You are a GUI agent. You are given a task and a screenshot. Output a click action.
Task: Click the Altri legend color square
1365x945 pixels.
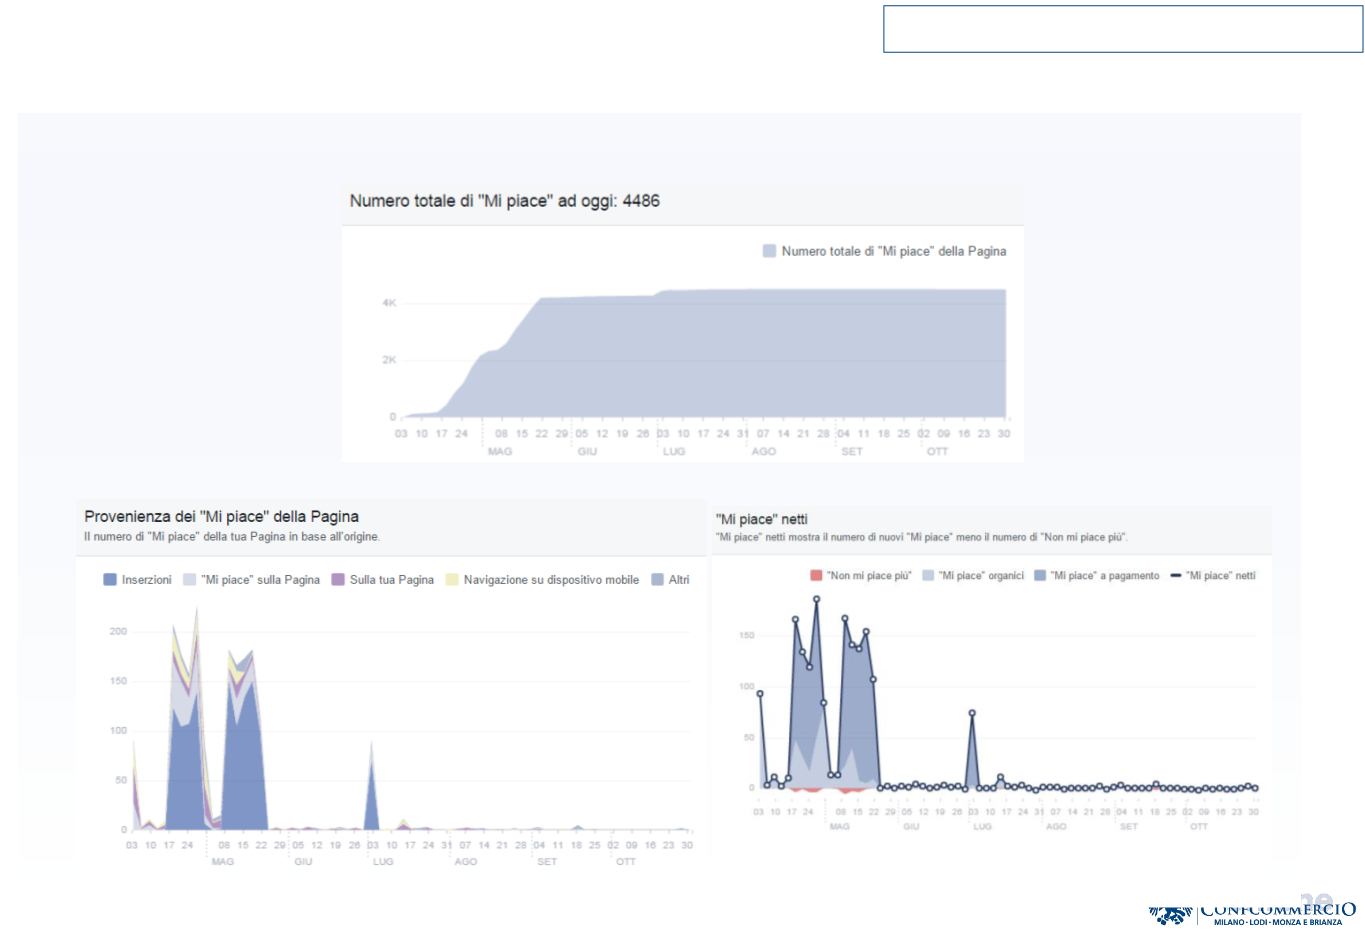pos(657,580)
